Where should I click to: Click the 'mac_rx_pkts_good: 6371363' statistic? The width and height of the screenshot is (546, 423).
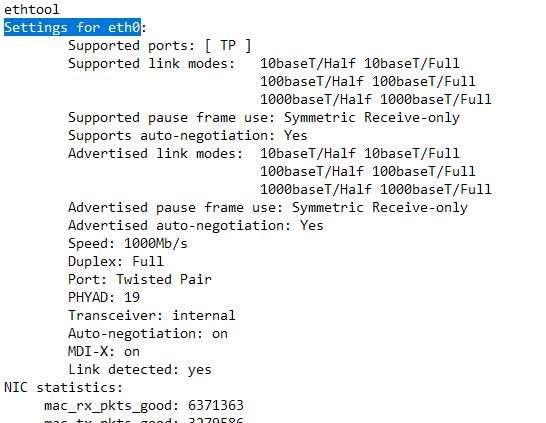[144, 406]
